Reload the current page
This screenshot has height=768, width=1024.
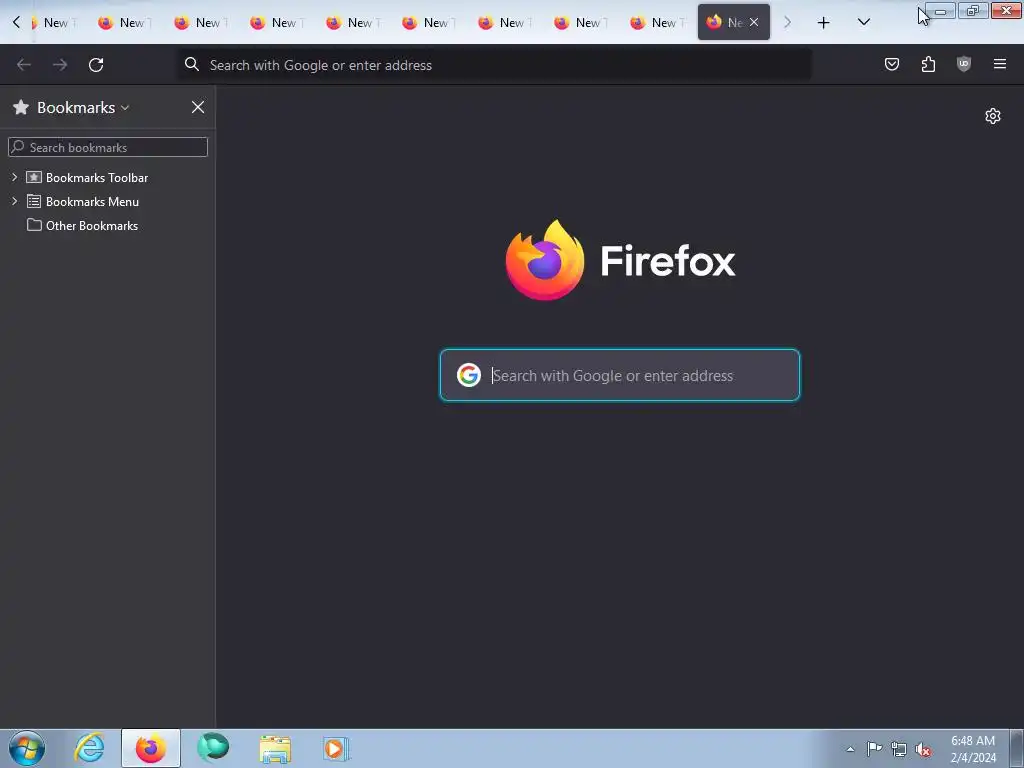[96, 65]
